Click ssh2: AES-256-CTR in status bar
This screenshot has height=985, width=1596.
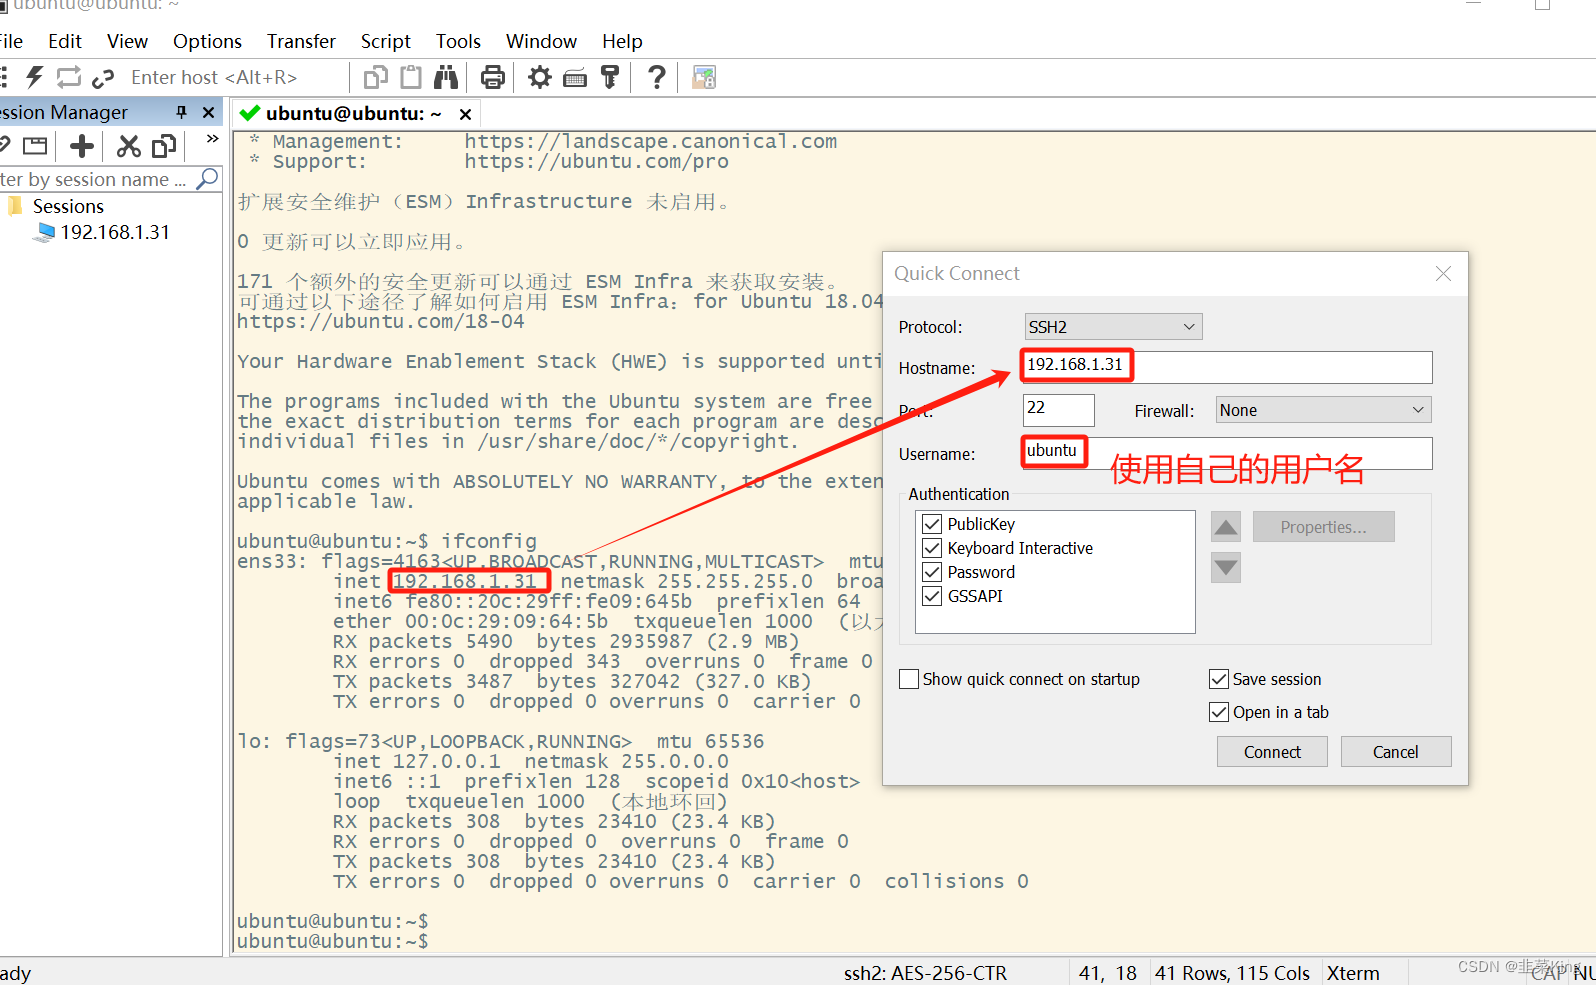(925, 973)
